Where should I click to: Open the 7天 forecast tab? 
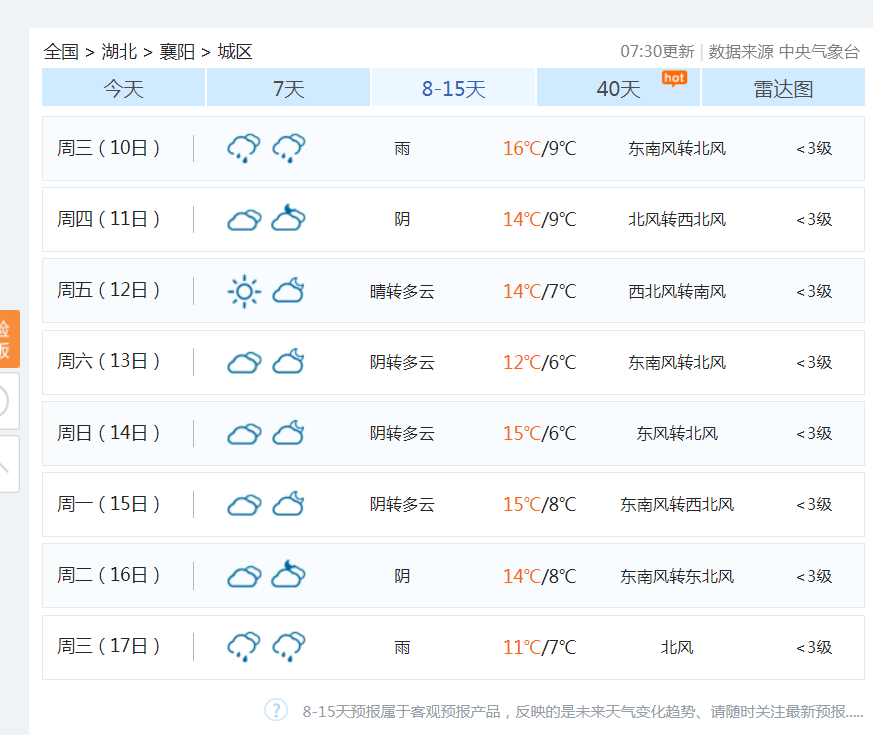pyautogui.click(x=288, y=89)
